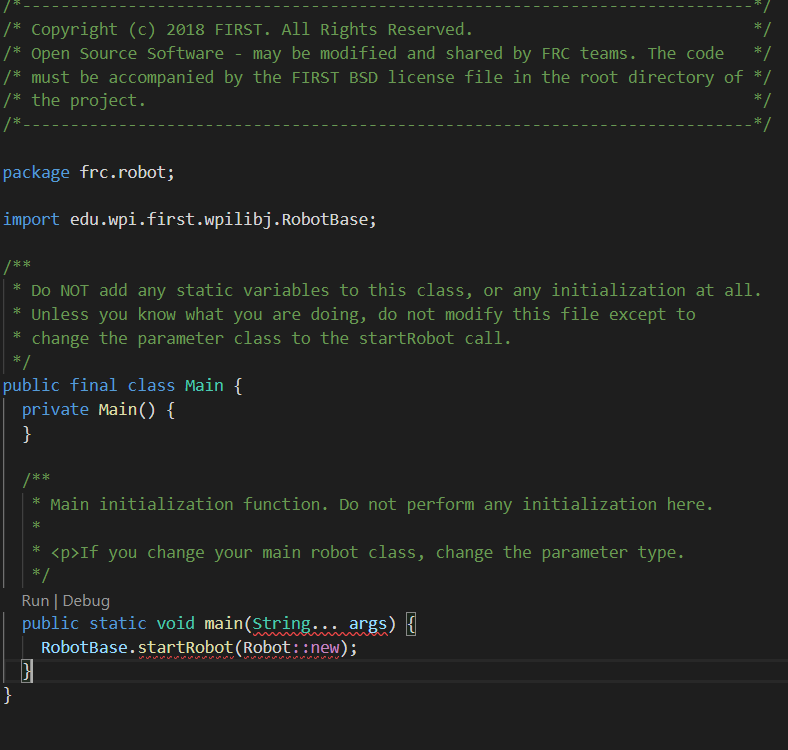
Task: Click the final keyword in class declaration
Action: [93, 386]
